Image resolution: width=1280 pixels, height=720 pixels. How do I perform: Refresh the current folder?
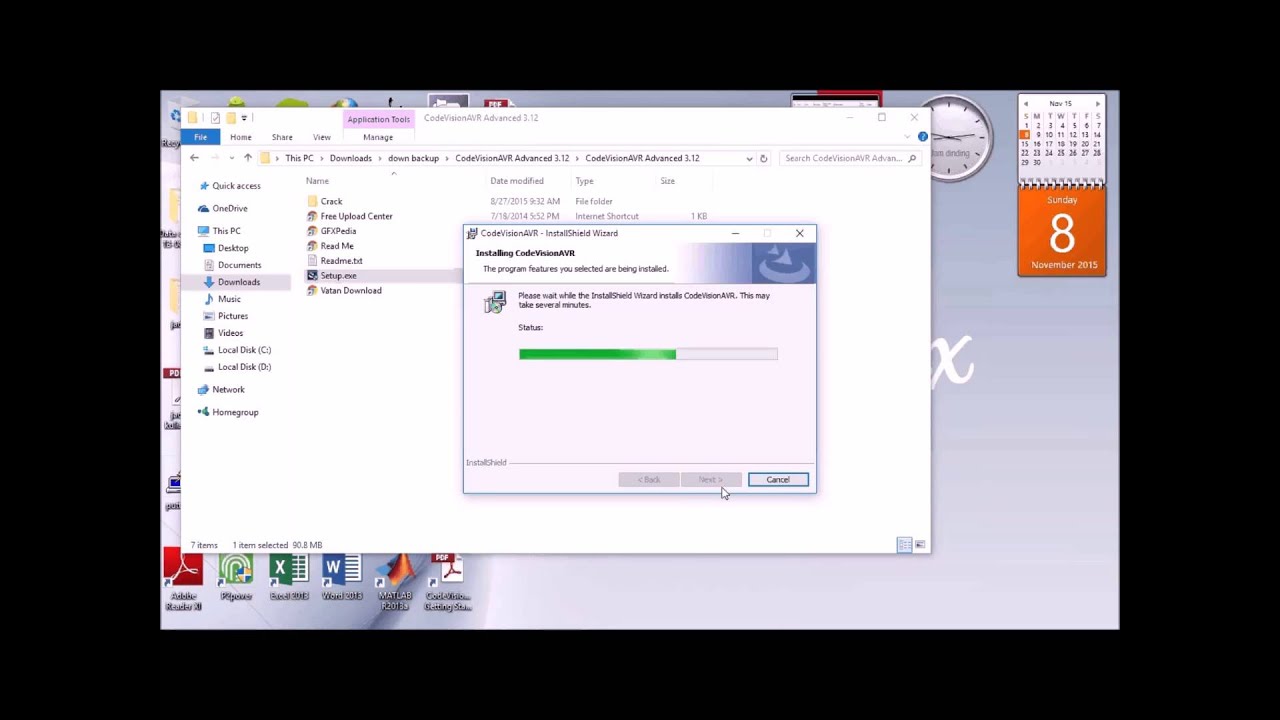(x=763, y=158)
